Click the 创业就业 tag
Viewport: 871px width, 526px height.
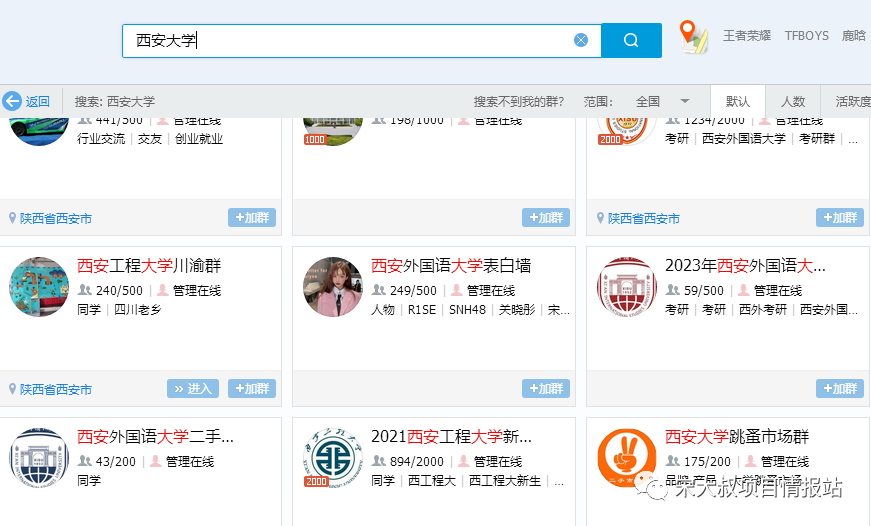tap(199, 138)
